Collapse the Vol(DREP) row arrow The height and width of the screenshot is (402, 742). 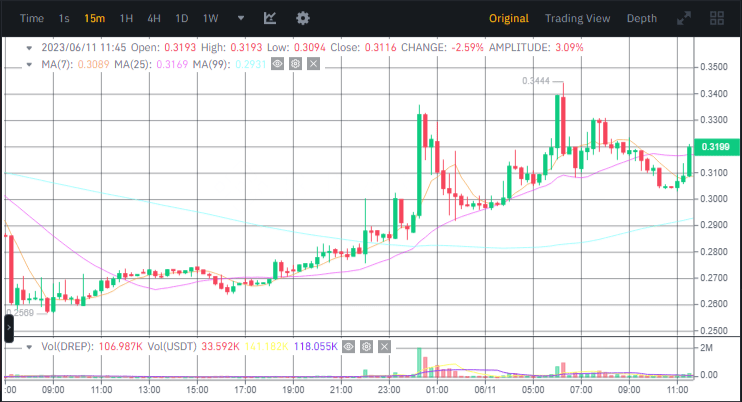[x=29, y=347]
